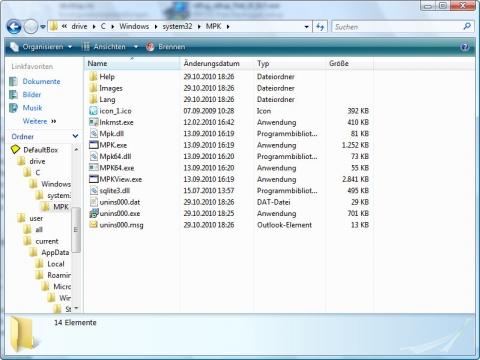480x360 pixels.
Task: Expand arrow after system32 breadcrumb
Action: tap(199, 27)
